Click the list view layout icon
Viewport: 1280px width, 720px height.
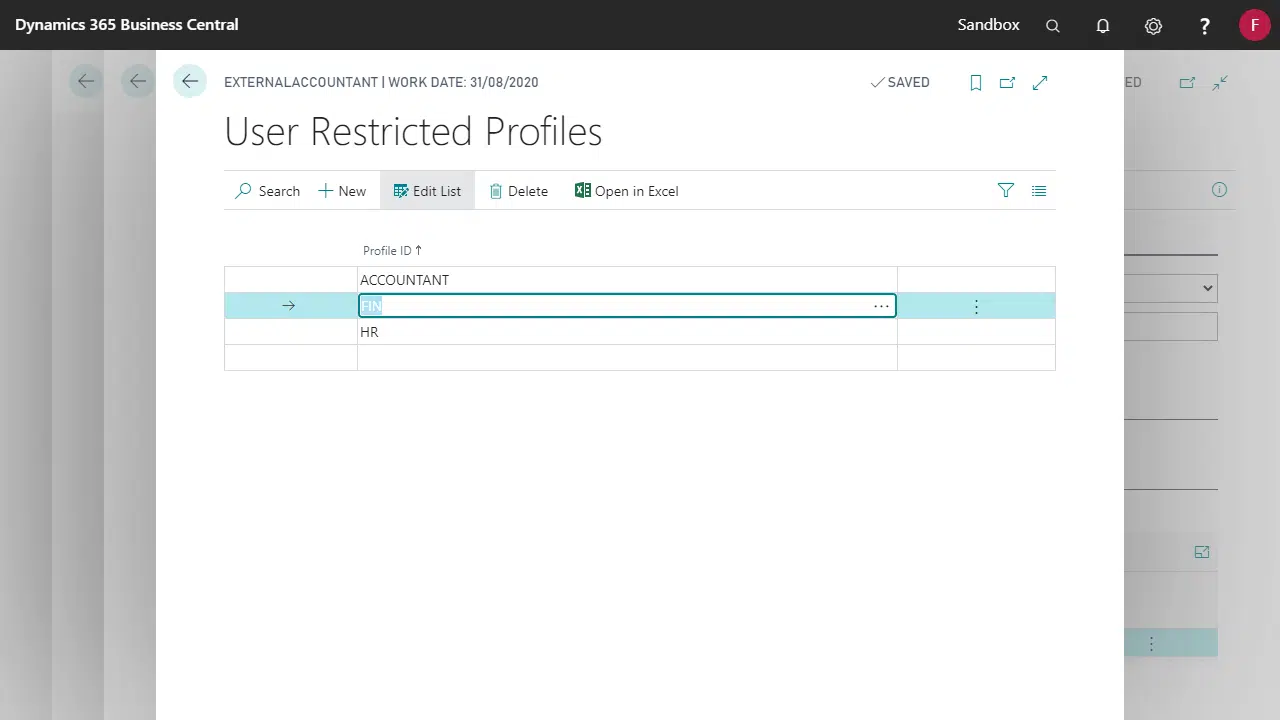tap(1039, 190)
